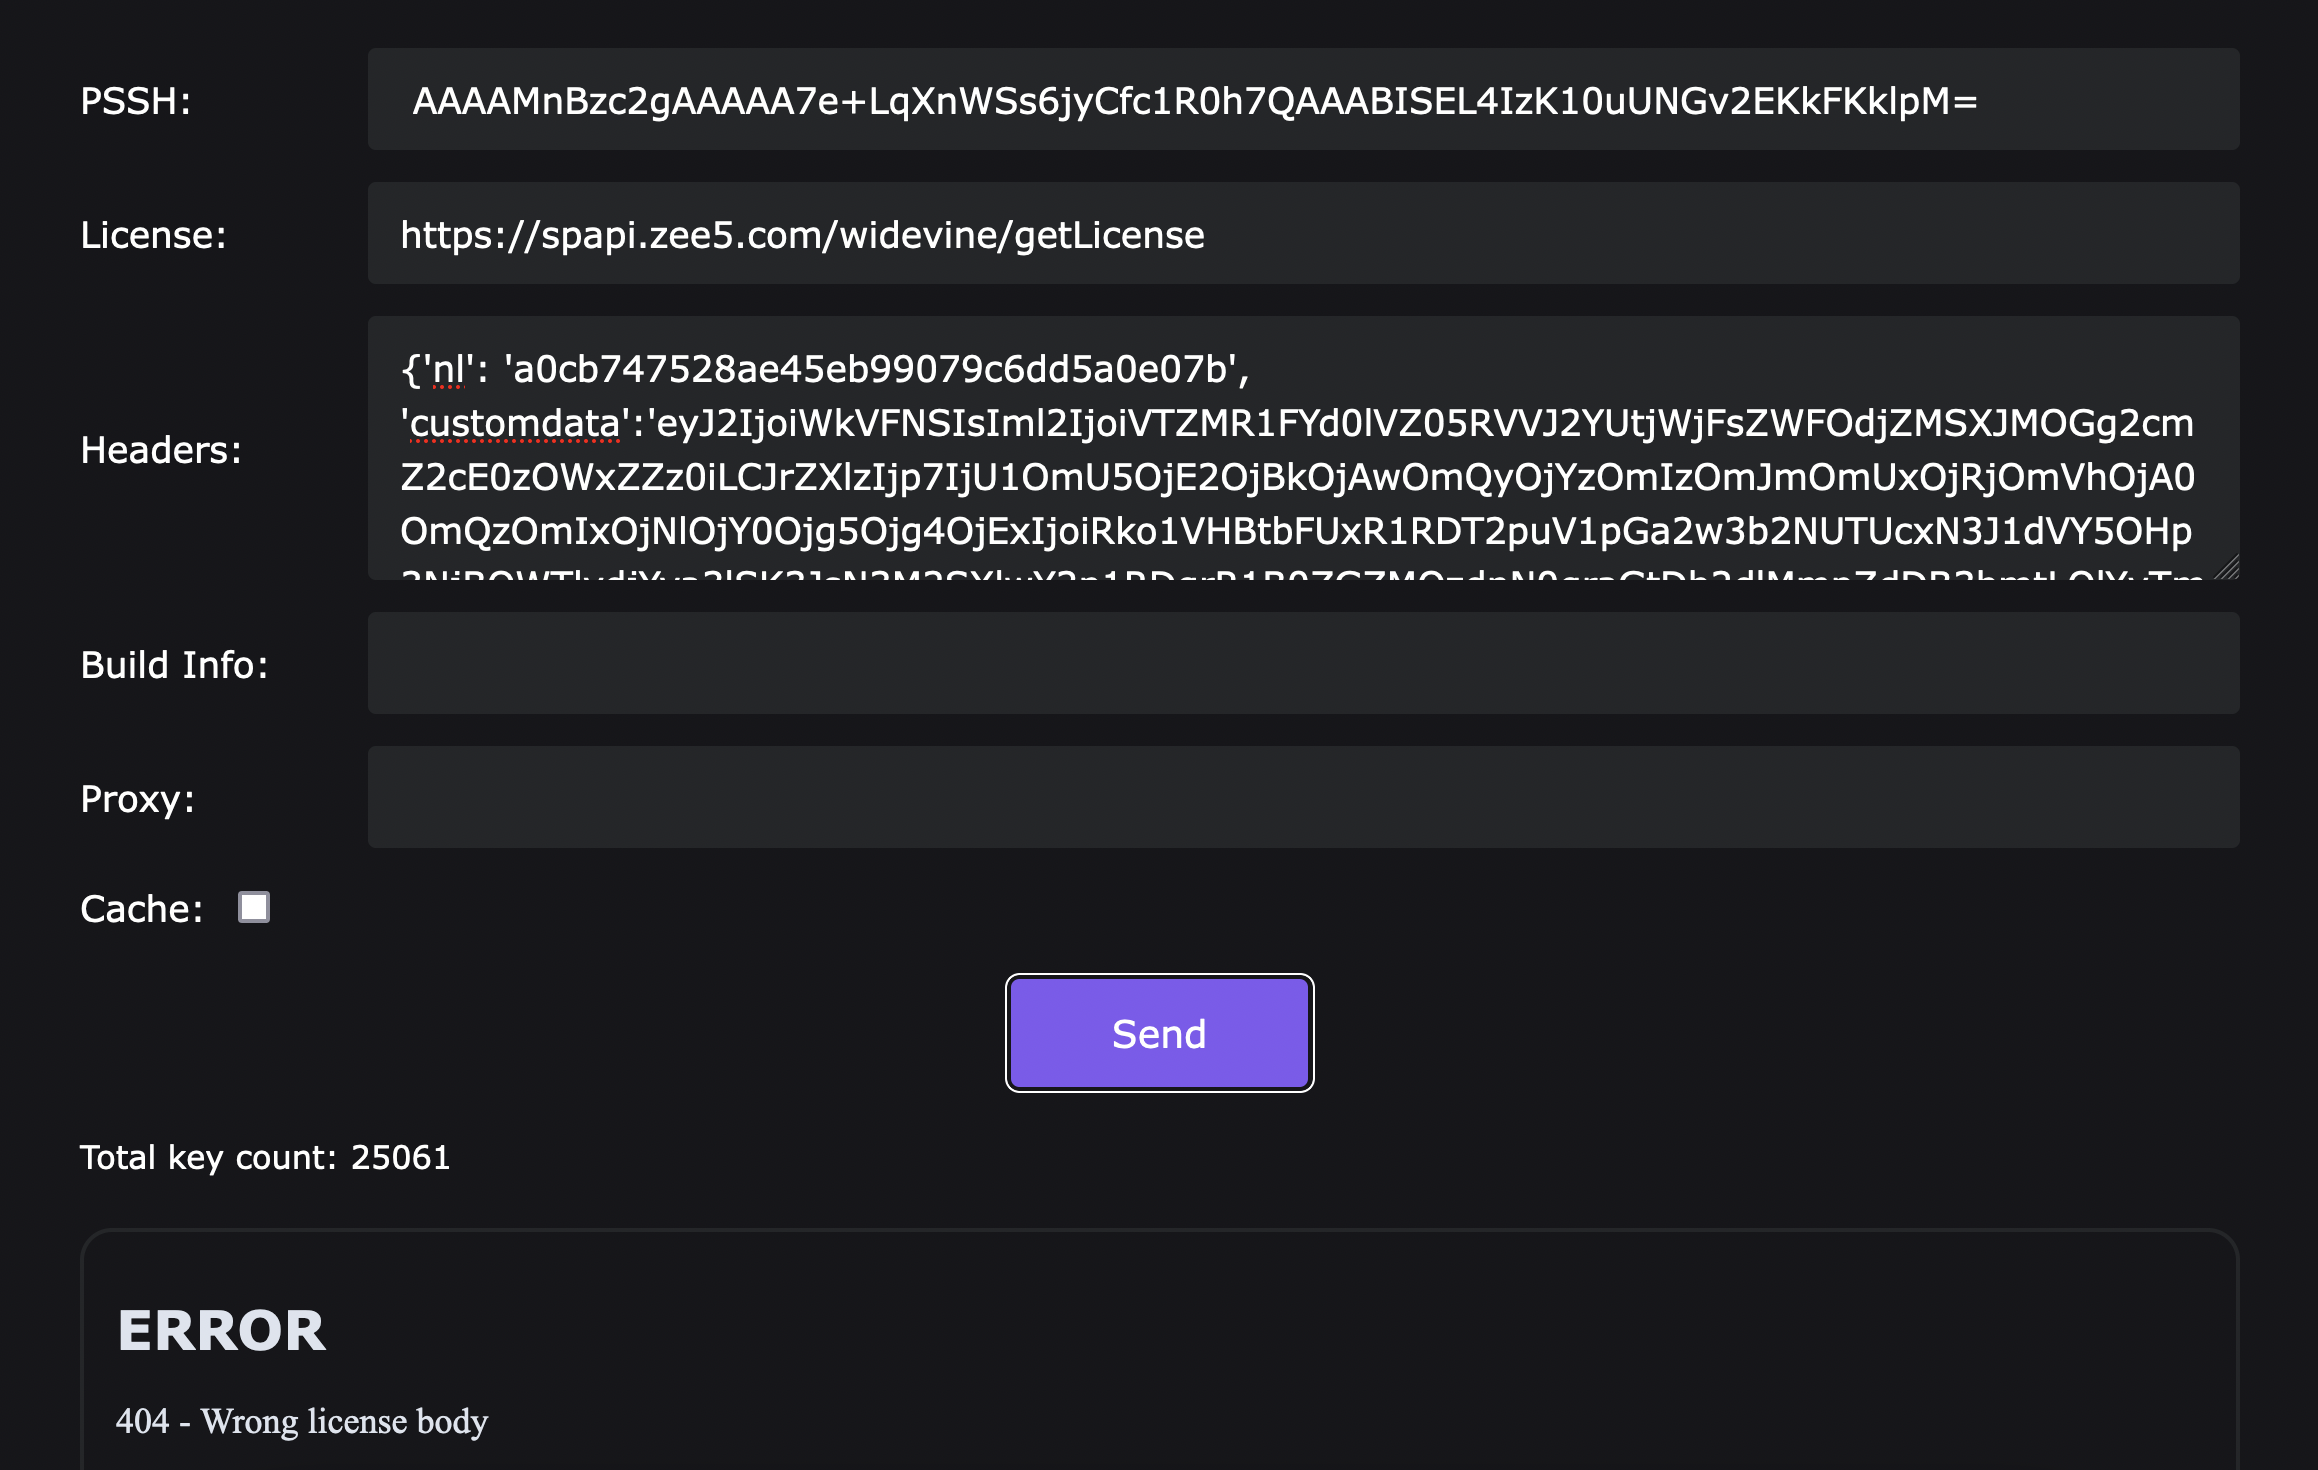Viewport: 2318px width, 1470px height.
Task: Select the empty Build Info field
Action: [x=1302, y=664]
